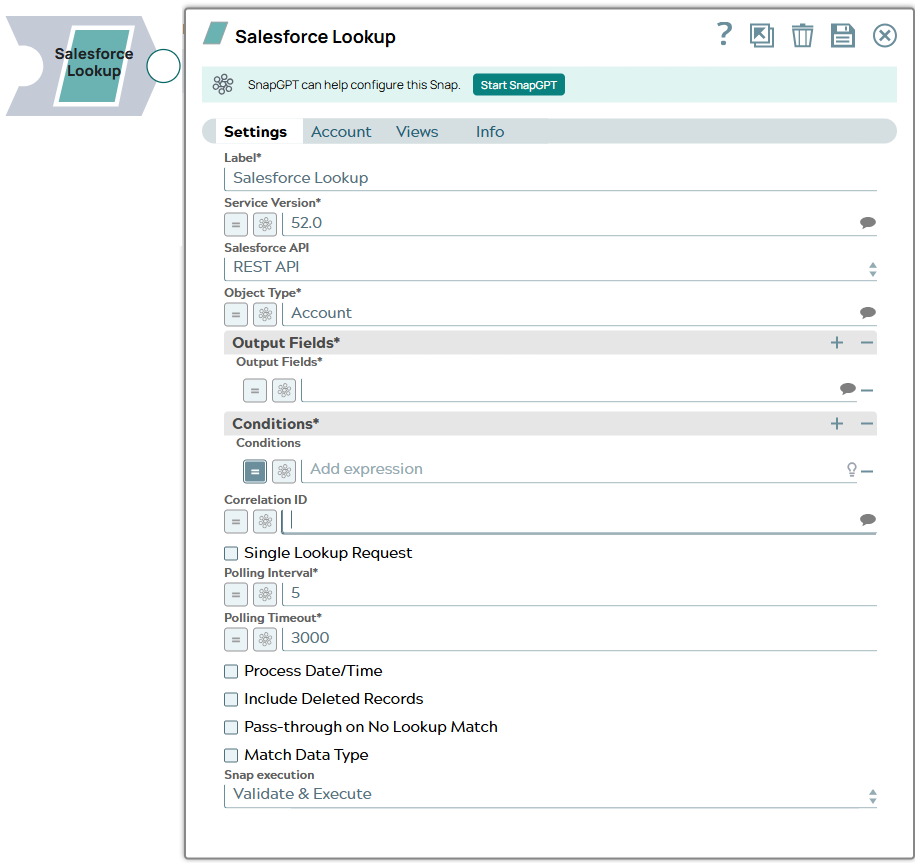Open the Views tab

[417, 132]
